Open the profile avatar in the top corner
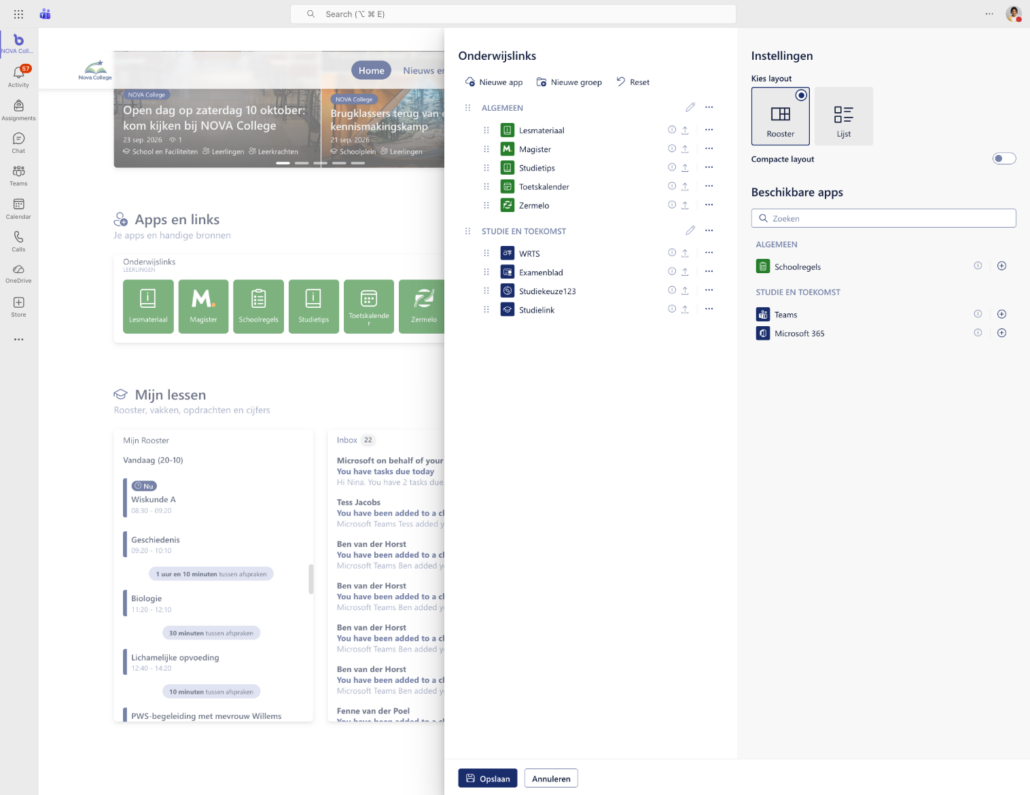1030x795 pixels. coord(1014,14)
